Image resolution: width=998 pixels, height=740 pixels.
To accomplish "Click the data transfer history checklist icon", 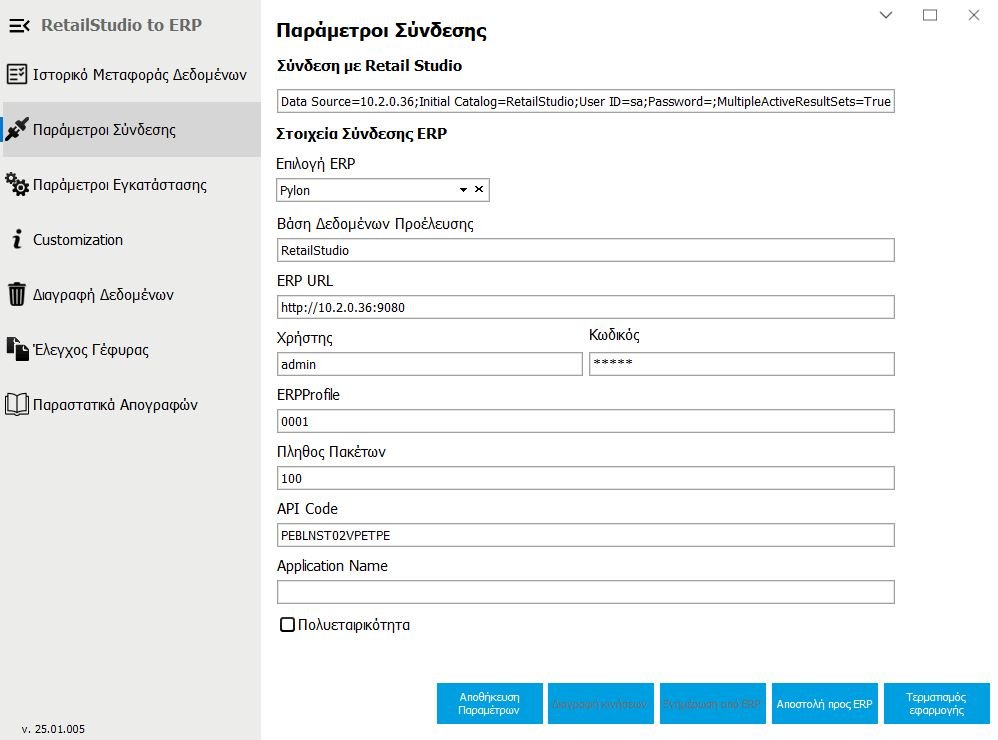I will [17, 74].
